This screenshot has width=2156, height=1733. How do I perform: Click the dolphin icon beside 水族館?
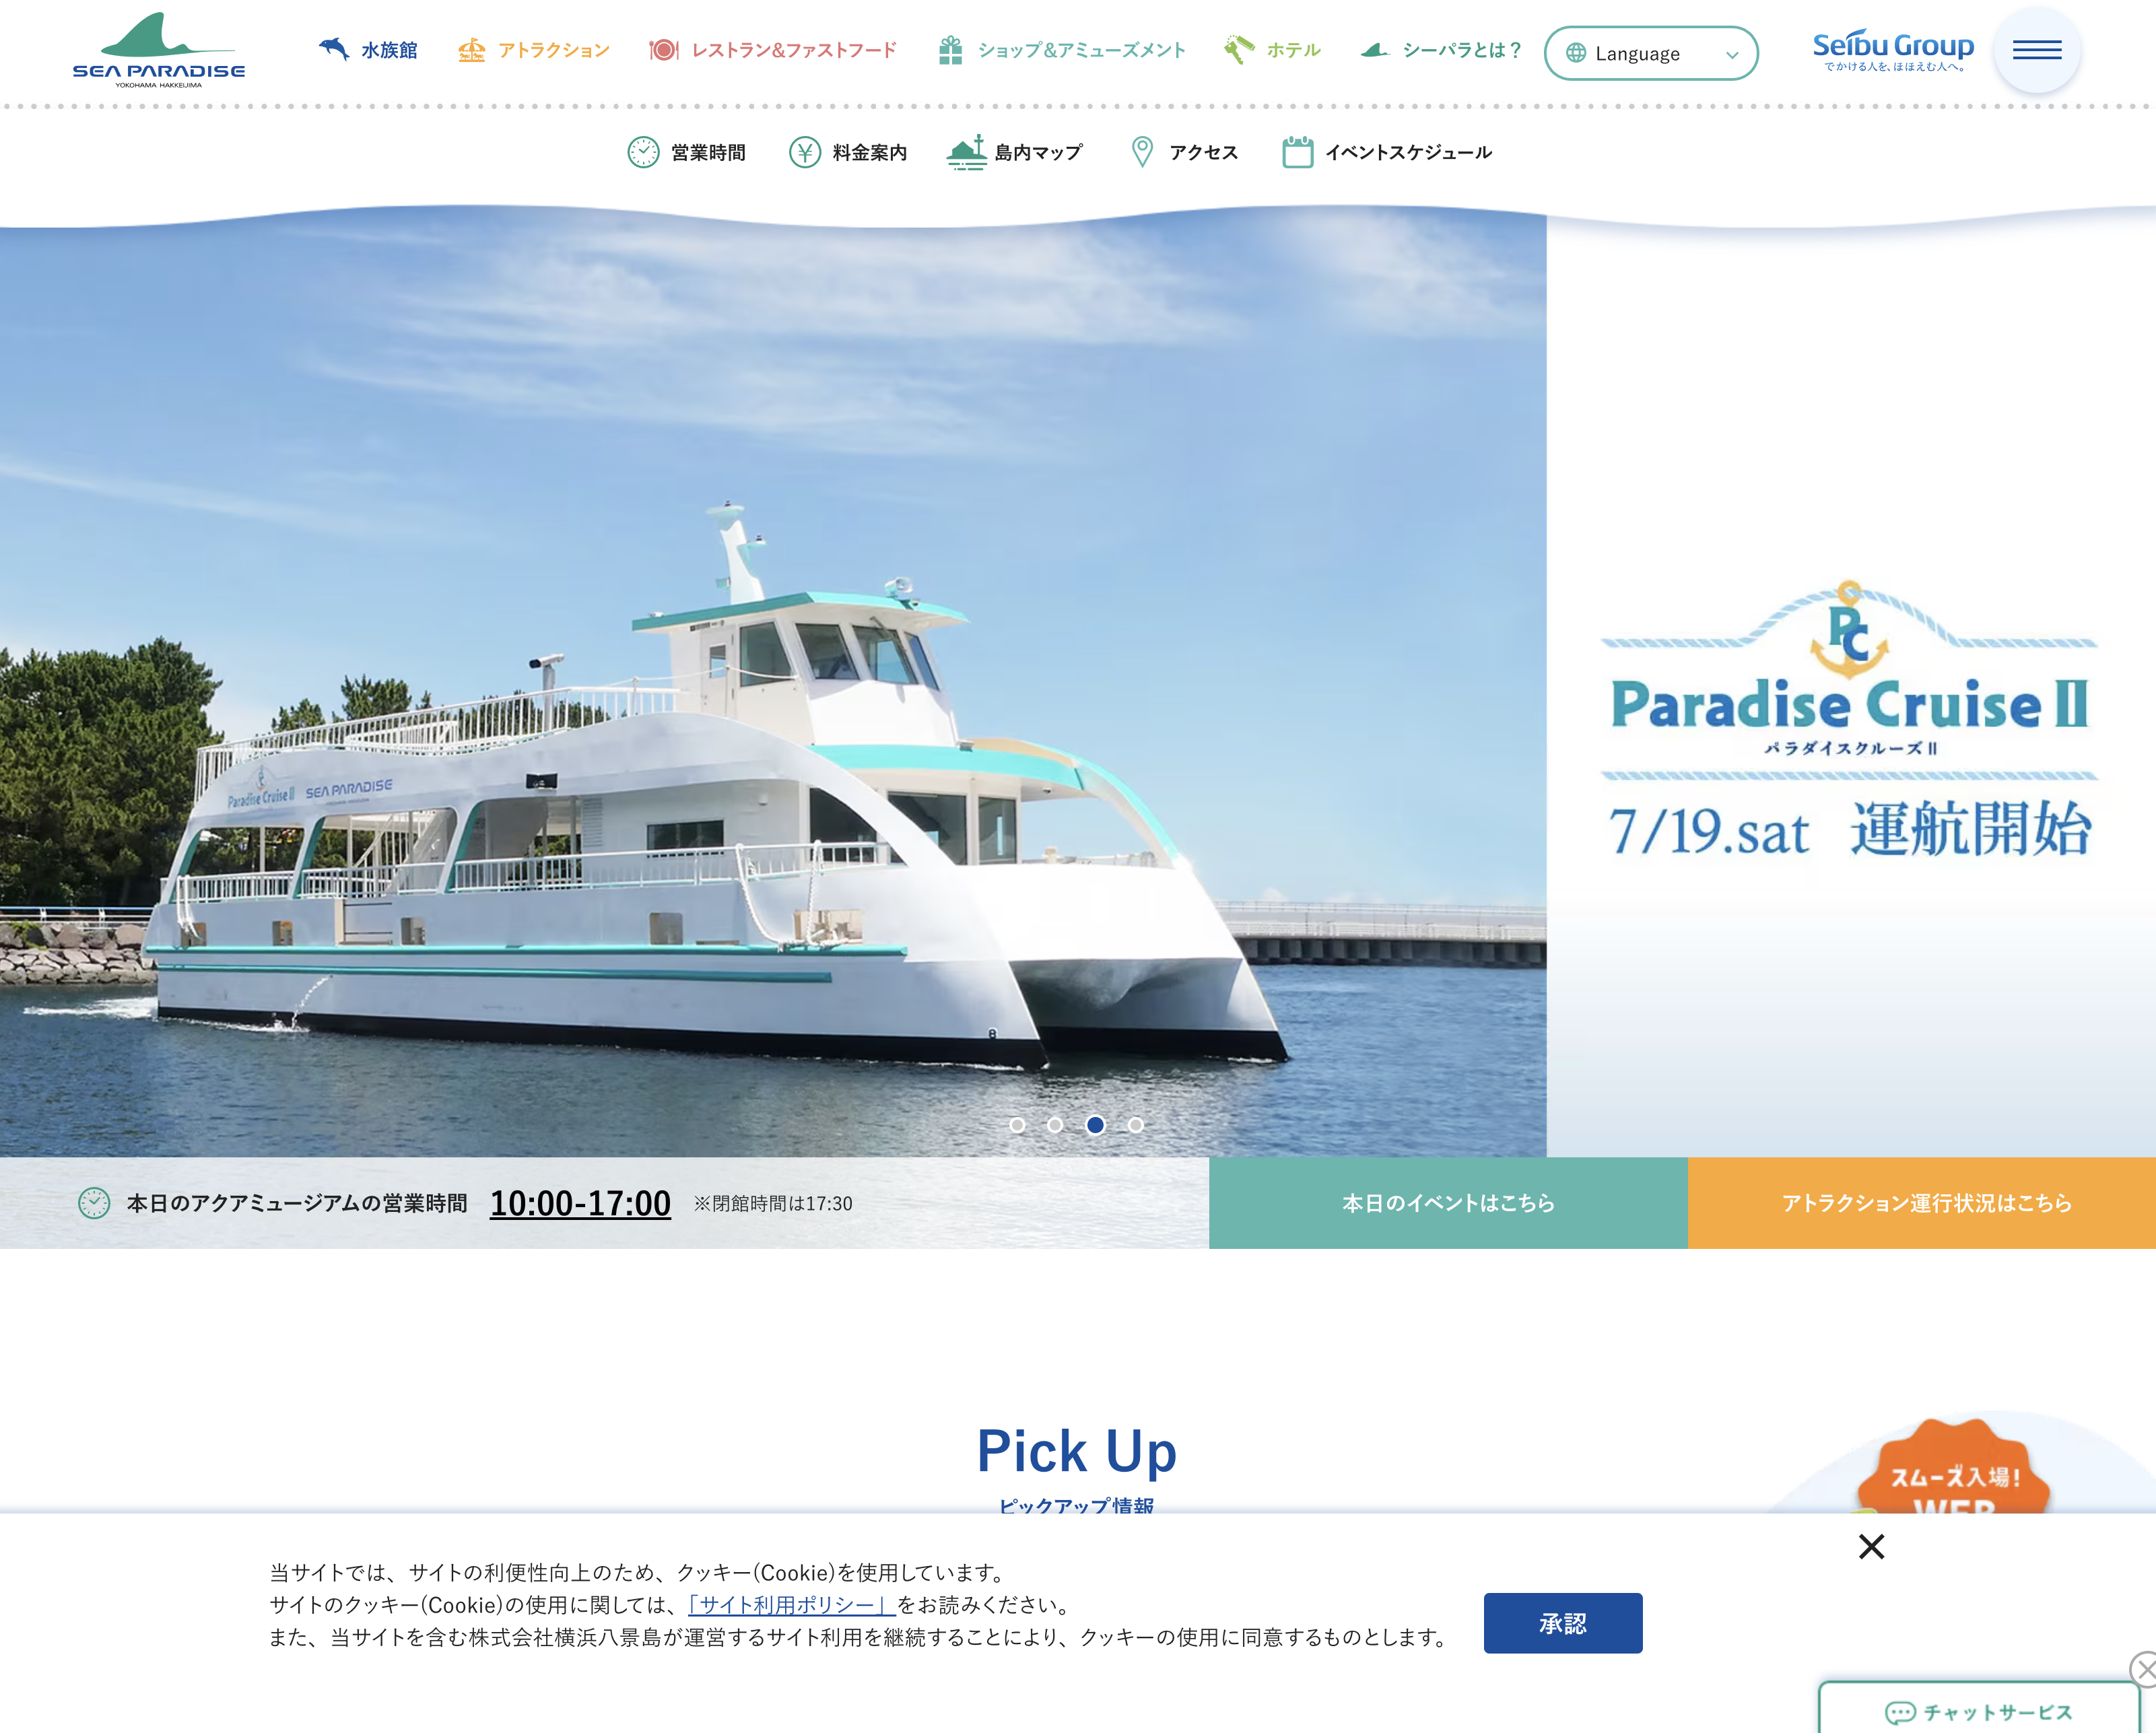(x=333, y=48)
